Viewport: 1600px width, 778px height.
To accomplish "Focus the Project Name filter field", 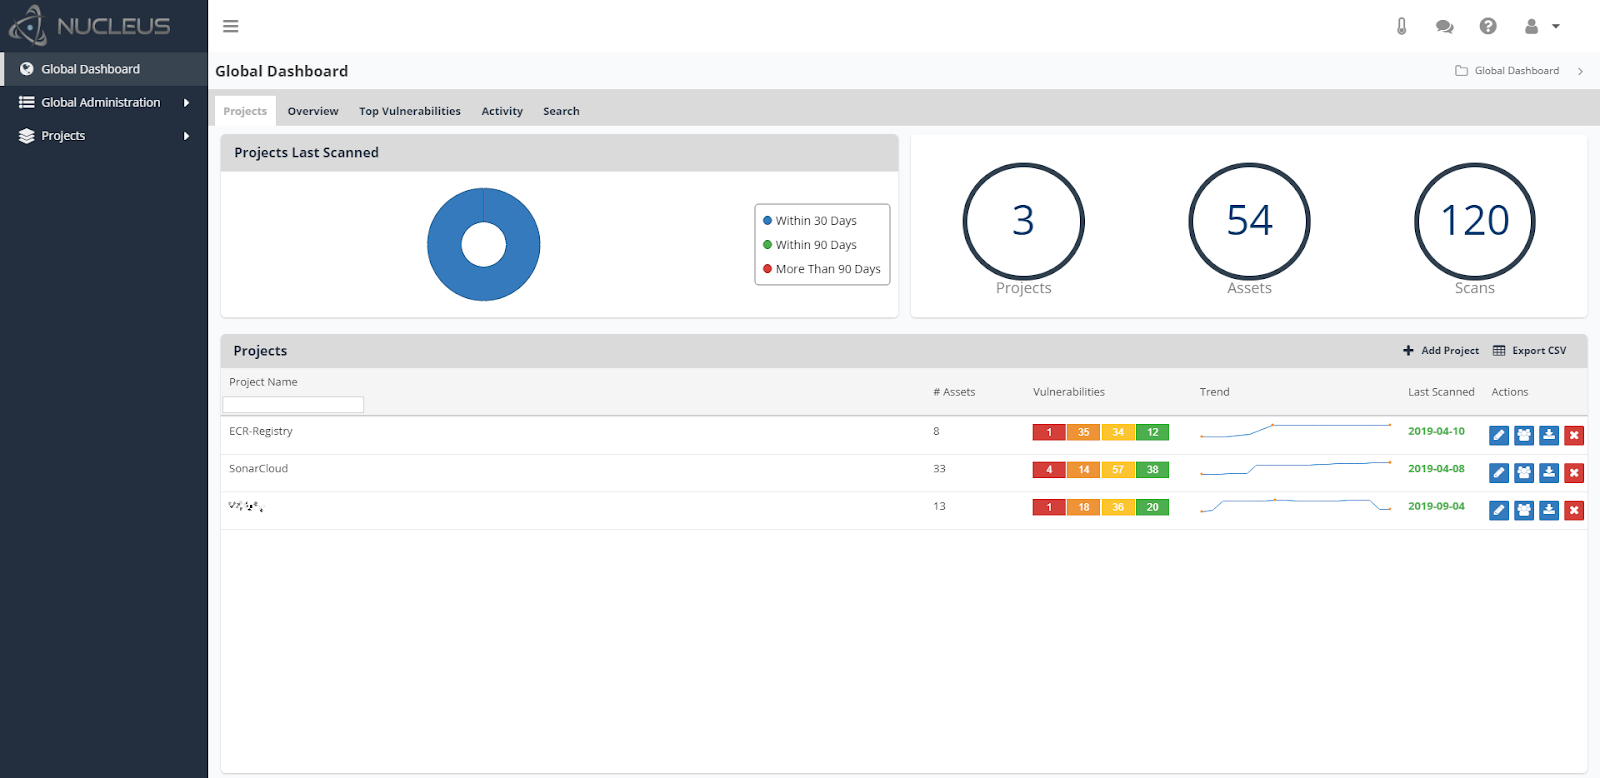I will [293, 405].
